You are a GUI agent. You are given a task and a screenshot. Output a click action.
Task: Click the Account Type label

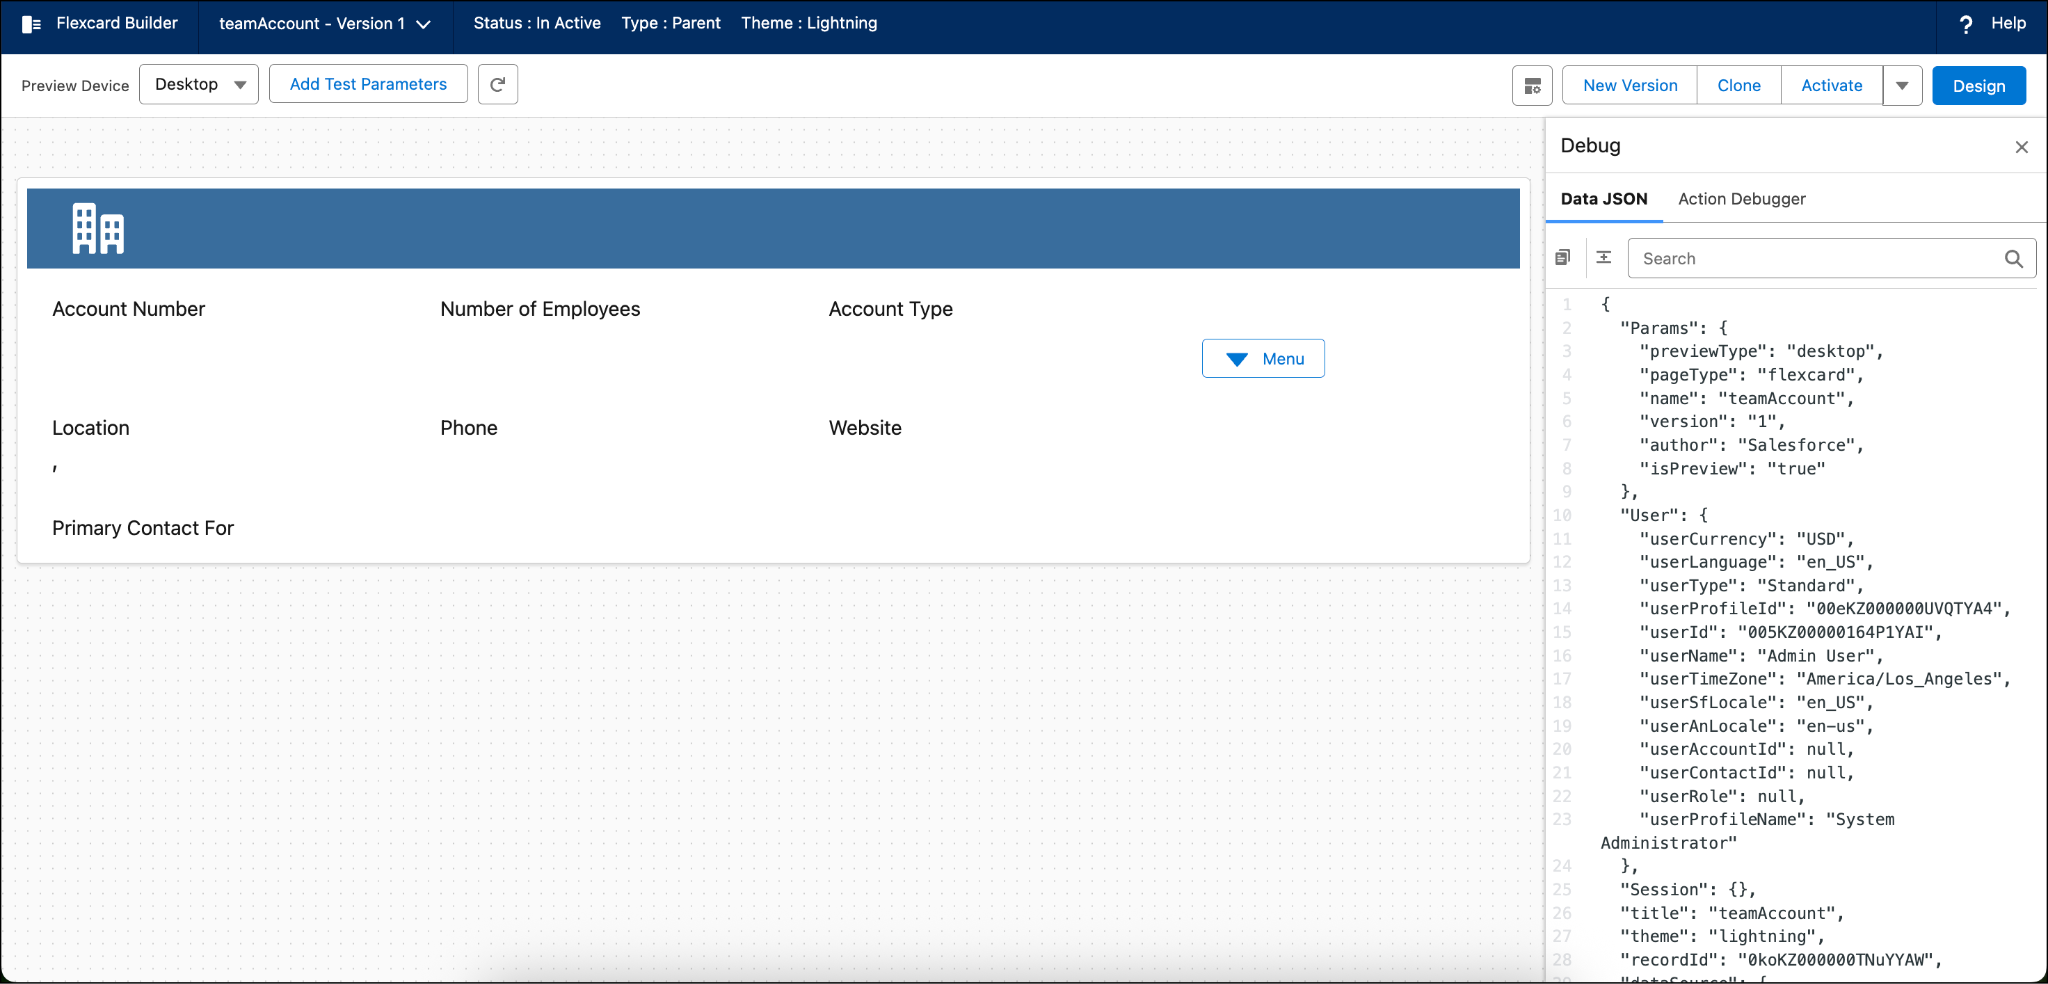[891, 309]
